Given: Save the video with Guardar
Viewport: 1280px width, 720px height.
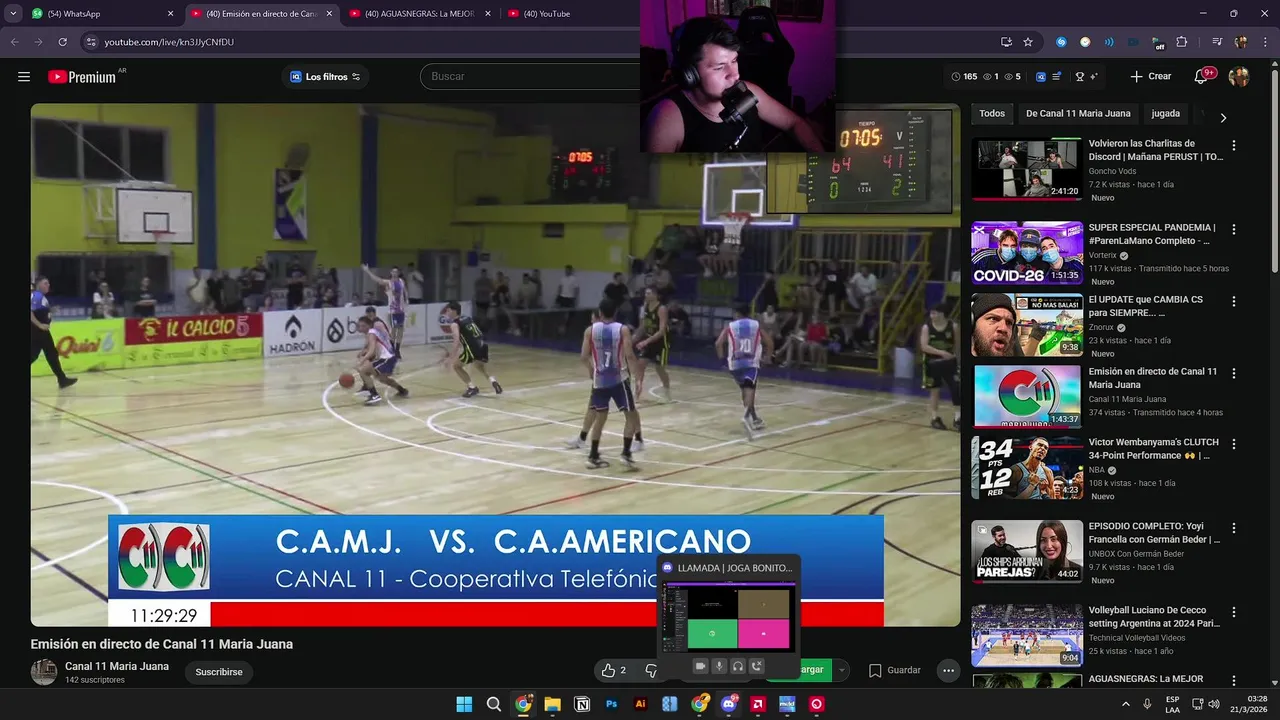Looking at the screenshot, I should click(895, 670).
